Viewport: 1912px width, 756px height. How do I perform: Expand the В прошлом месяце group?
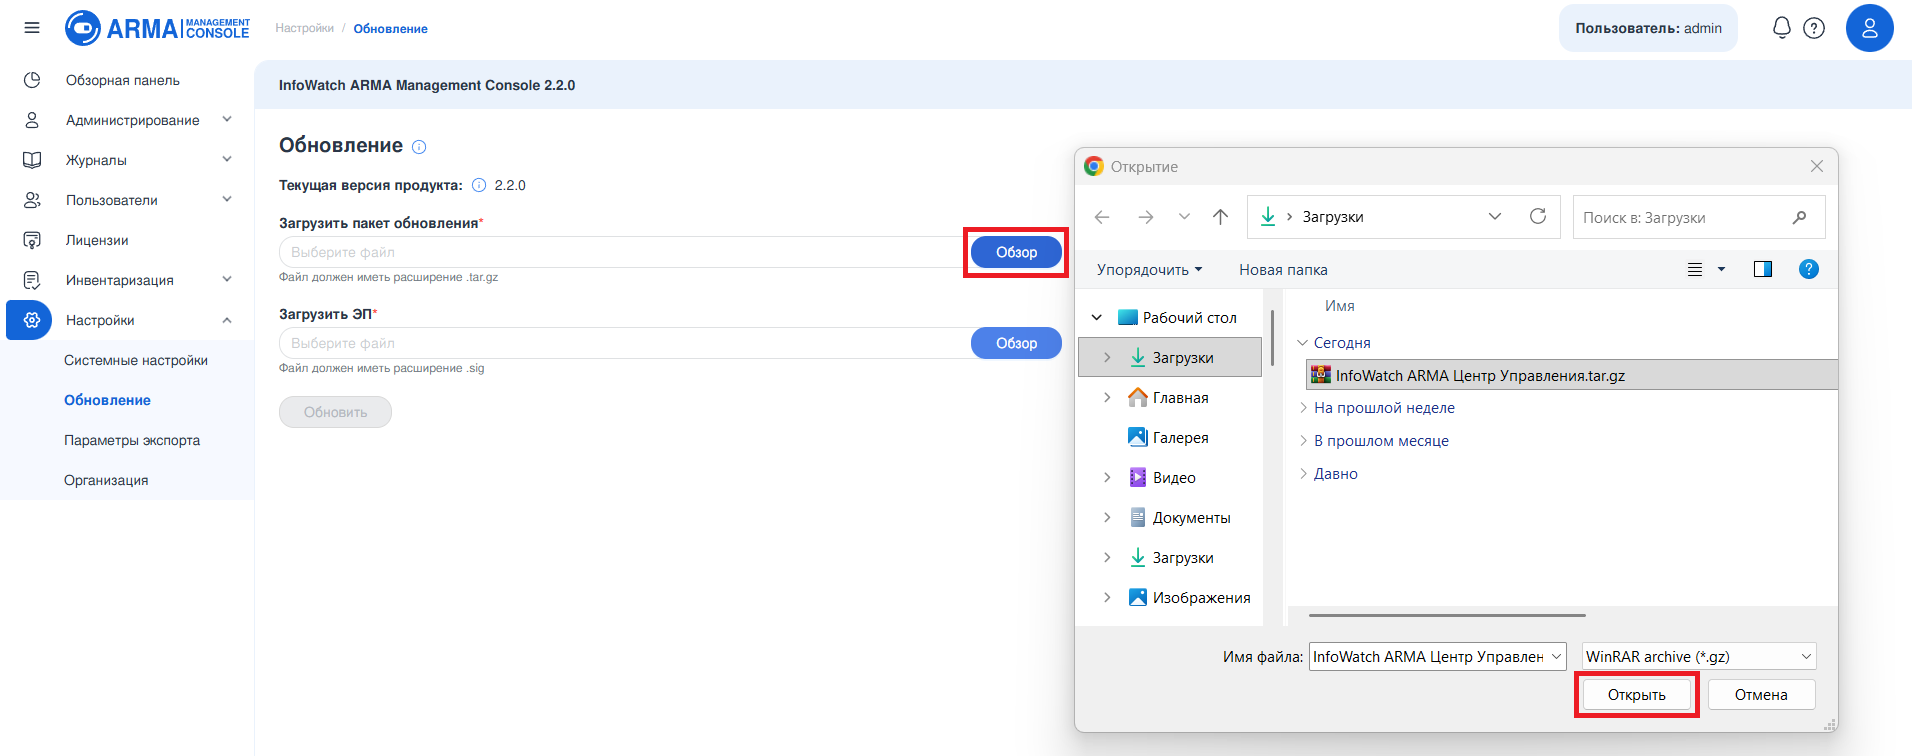tap(1303, 440)
